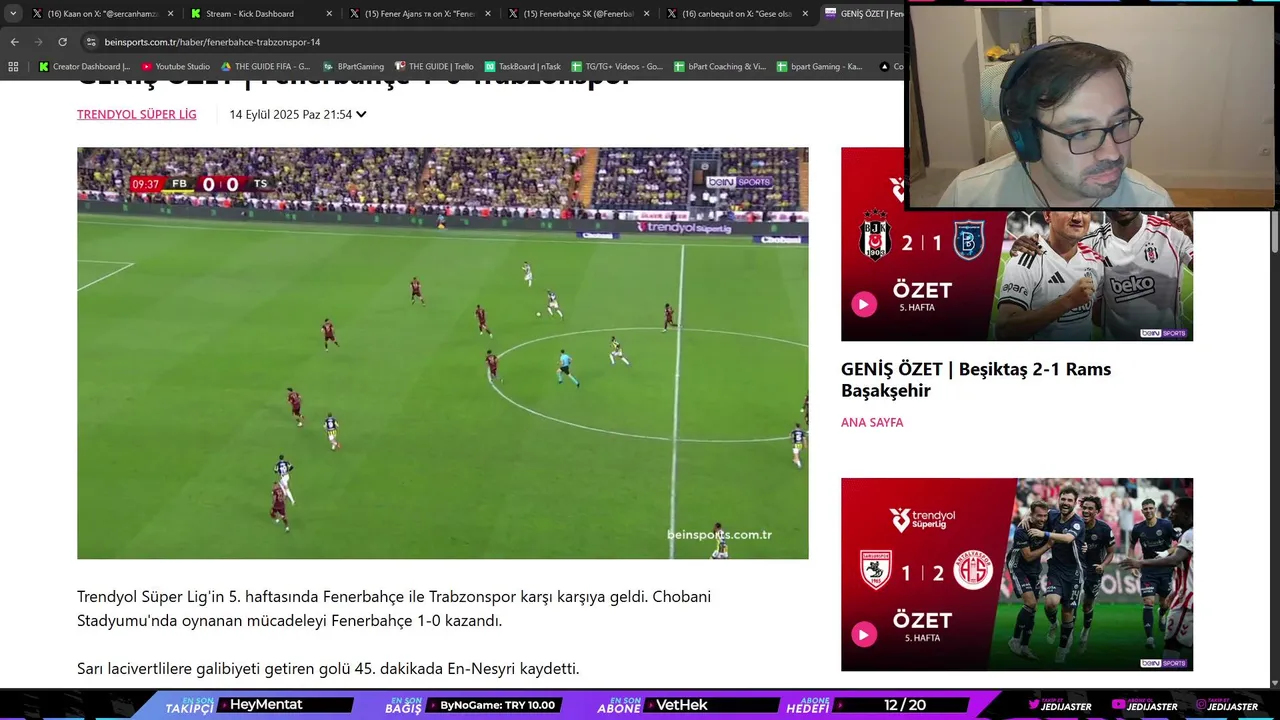Viewport: 1280px width, 720px height.
Task: Click the Twitter JEDIJASTER icon in overlay
Action: pos(1034,706)
